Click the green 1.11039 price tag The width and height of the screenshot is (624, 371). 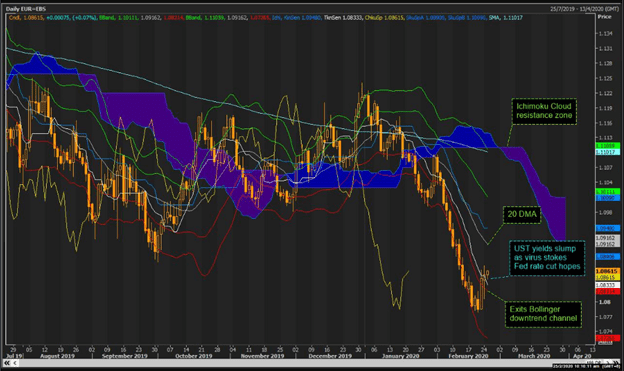click(x=607, y=146)
